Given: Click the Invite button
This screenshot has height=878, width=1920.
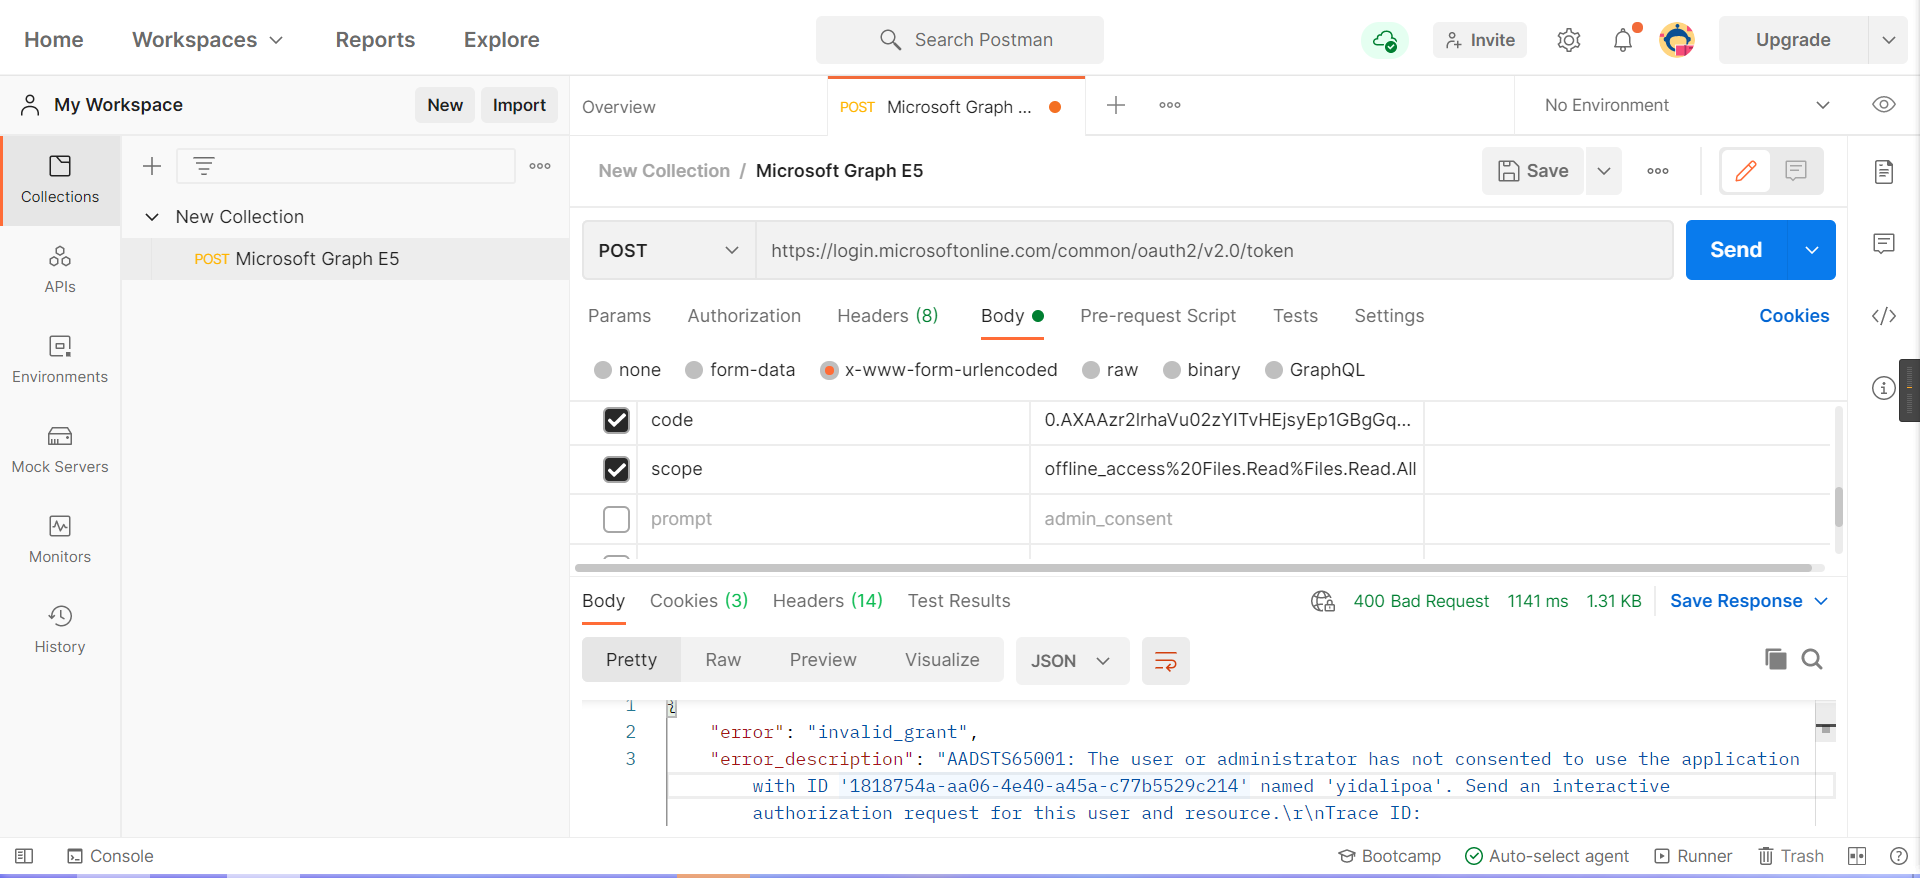Looking at the screenshot, I should (1480, 40).
